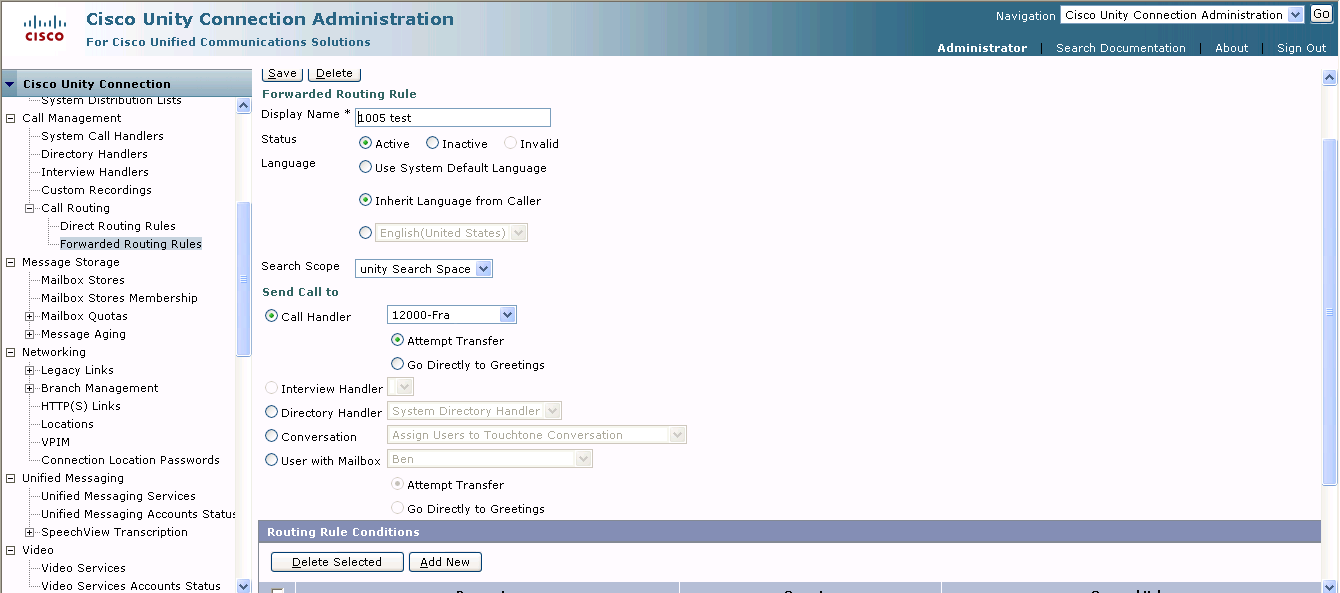Open the About link
1340x593 pixels.
pos(1232,48)
